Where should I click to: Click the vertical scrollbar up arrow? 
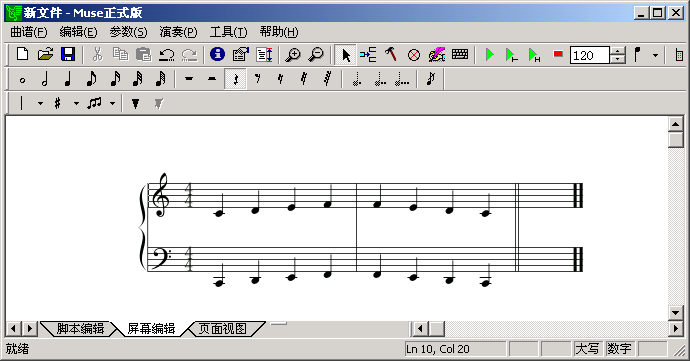pos(675,124)
